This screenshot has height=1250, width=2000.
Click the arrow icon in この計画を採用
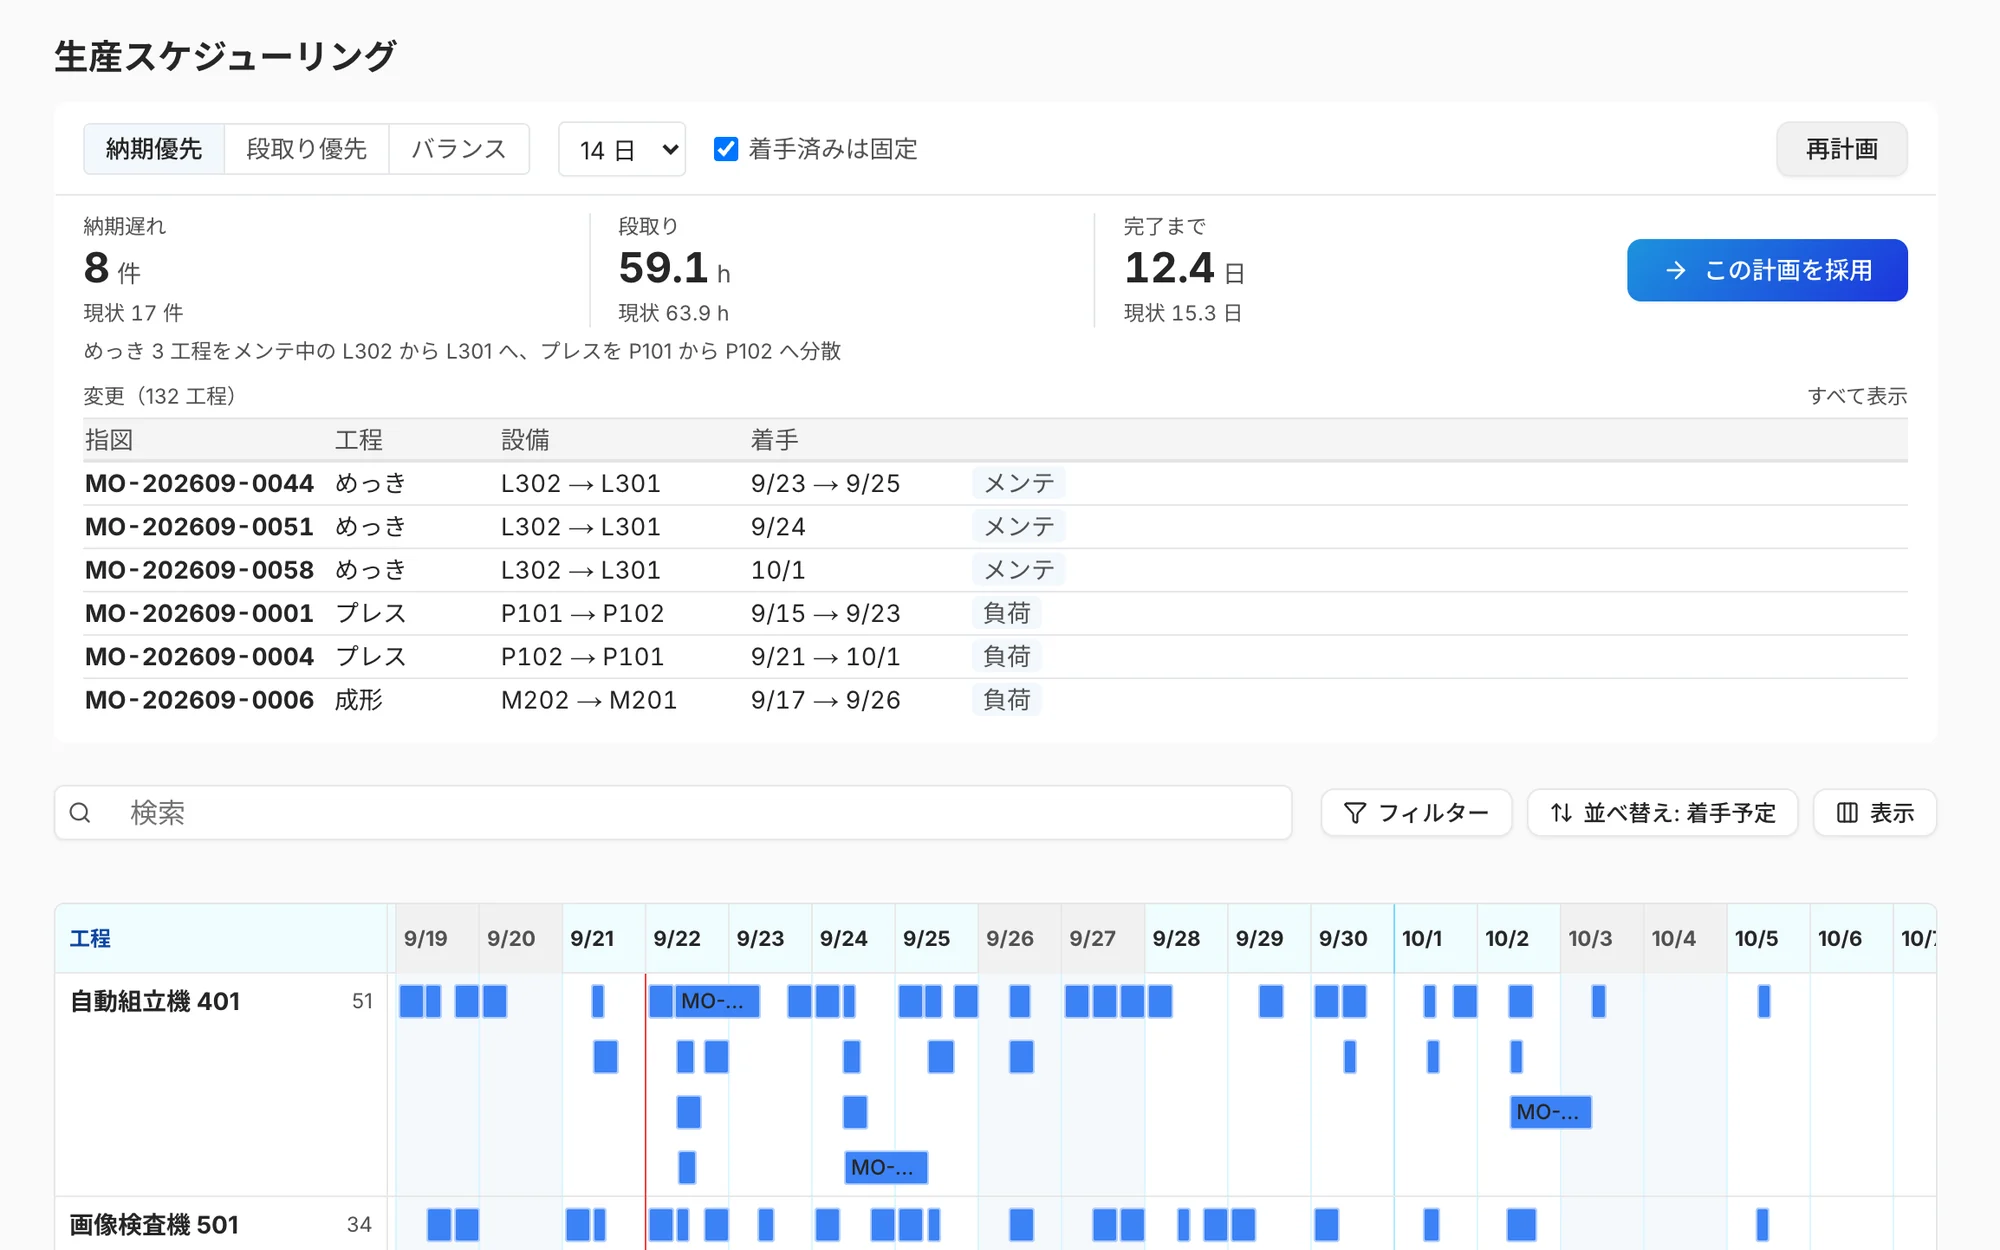tap(1676, 270)
